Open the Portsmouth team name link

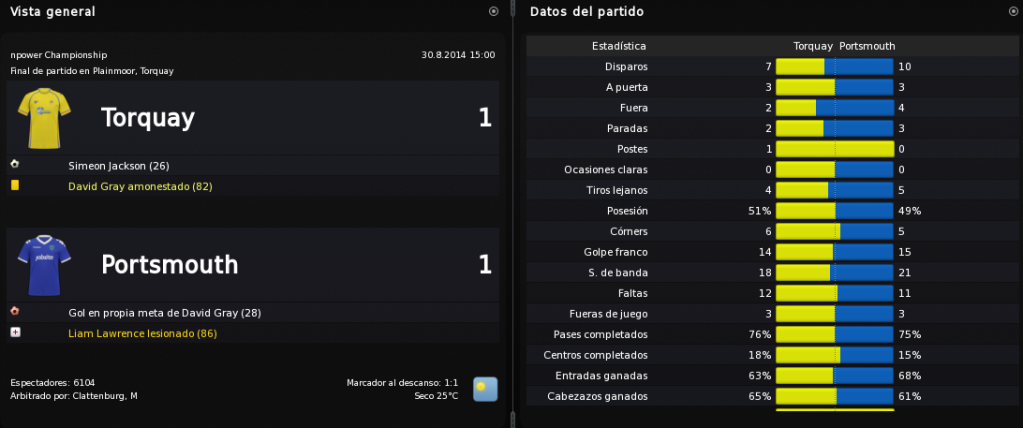point(170,265)
